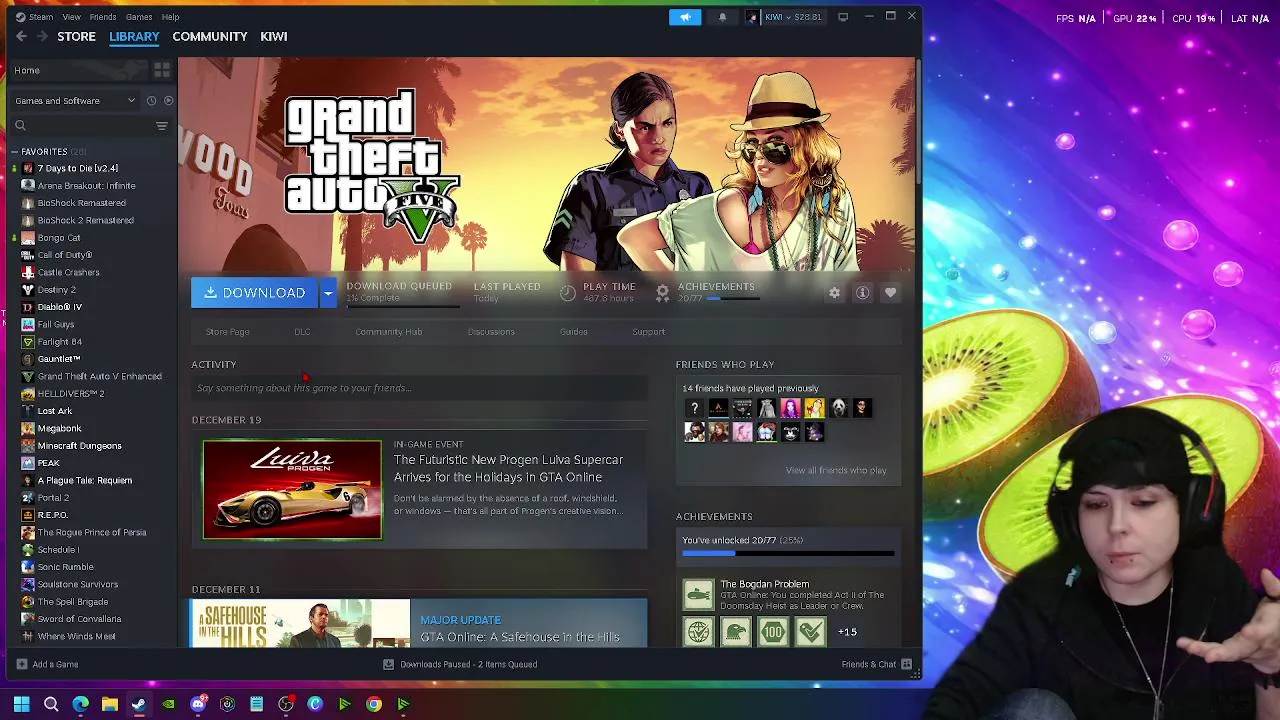Open game settings gear icon
Image resolution: width=1280 pixels, height=720 pixels.
pos(834,292)
